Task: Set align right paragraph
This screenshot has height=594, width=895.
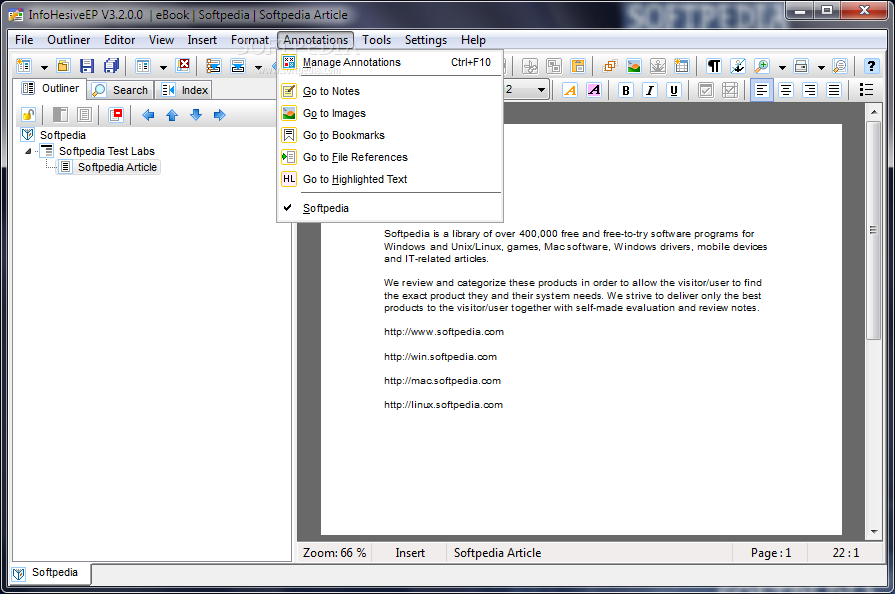Action: coord(810,90)
